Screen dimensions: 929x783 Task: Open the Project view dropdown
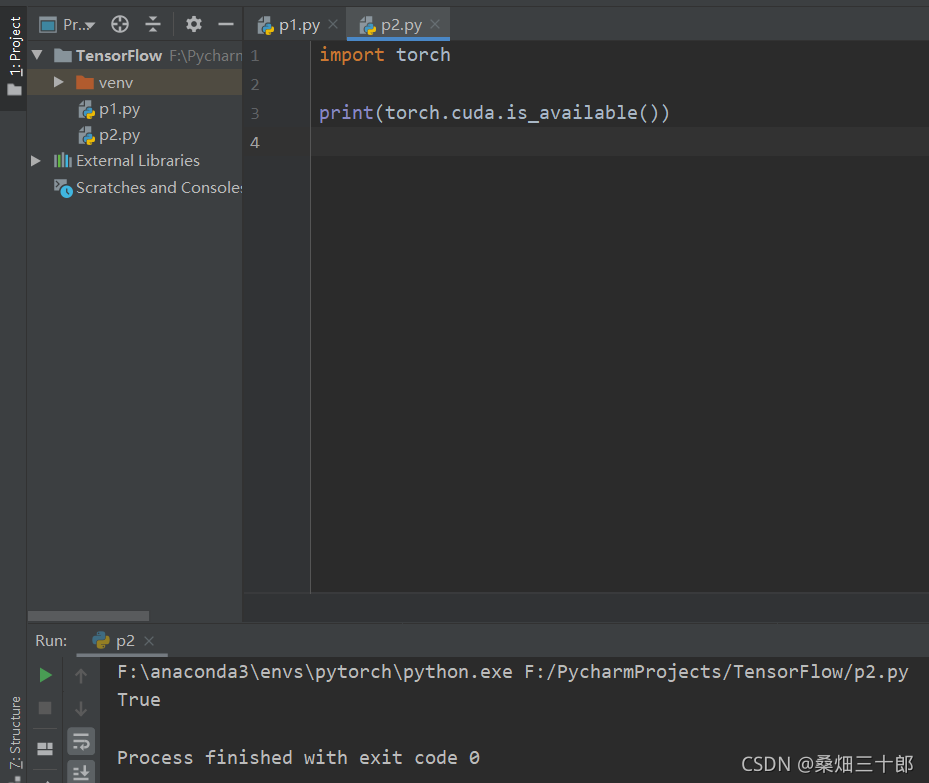click(x=66, y=25)
